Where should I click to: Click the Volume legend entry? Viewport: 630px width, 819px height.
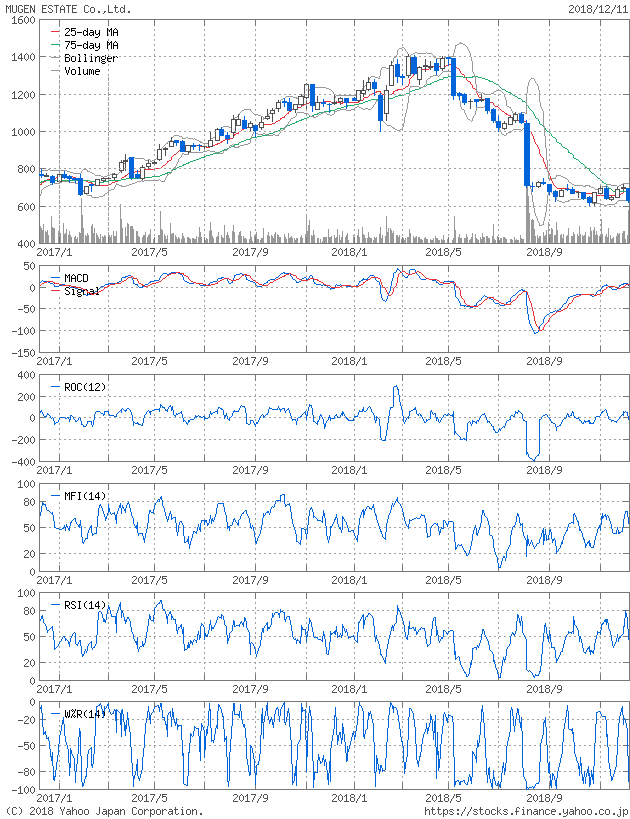pyautogui.click(x=83, y=71)
